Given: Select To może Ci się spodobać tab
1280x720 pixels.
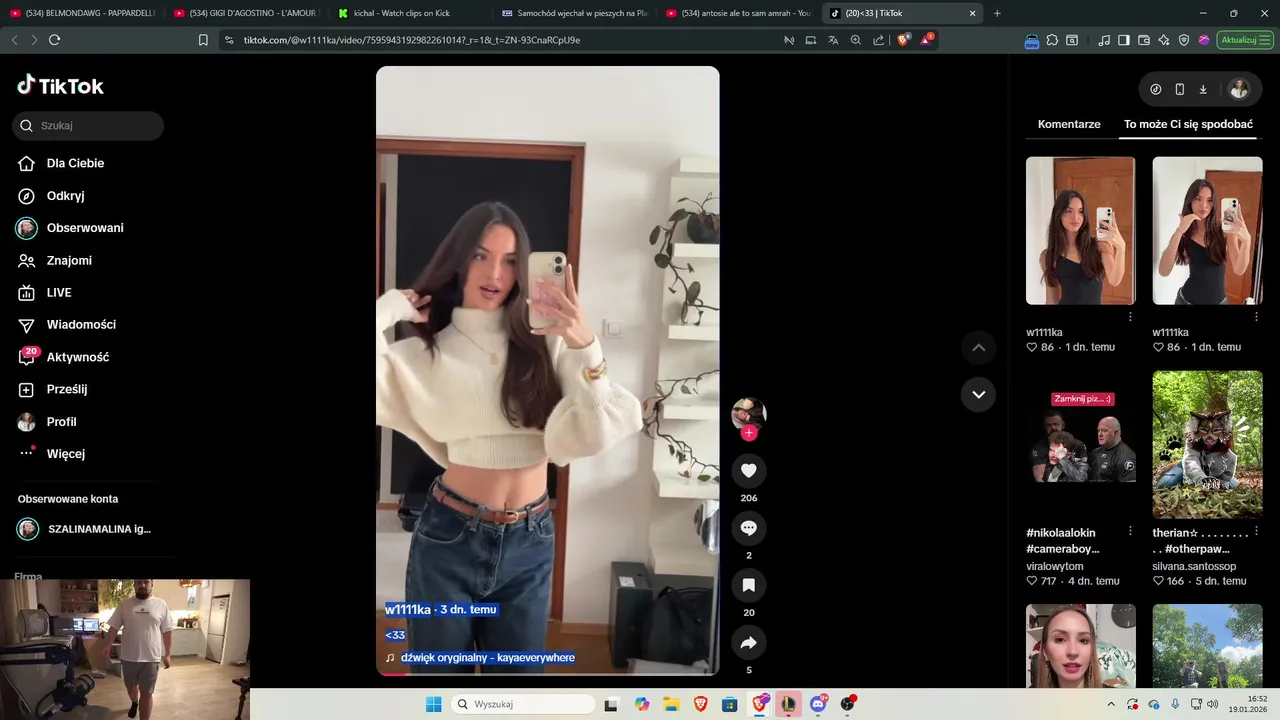Looking at the screenshot, I should [1188, 124].
